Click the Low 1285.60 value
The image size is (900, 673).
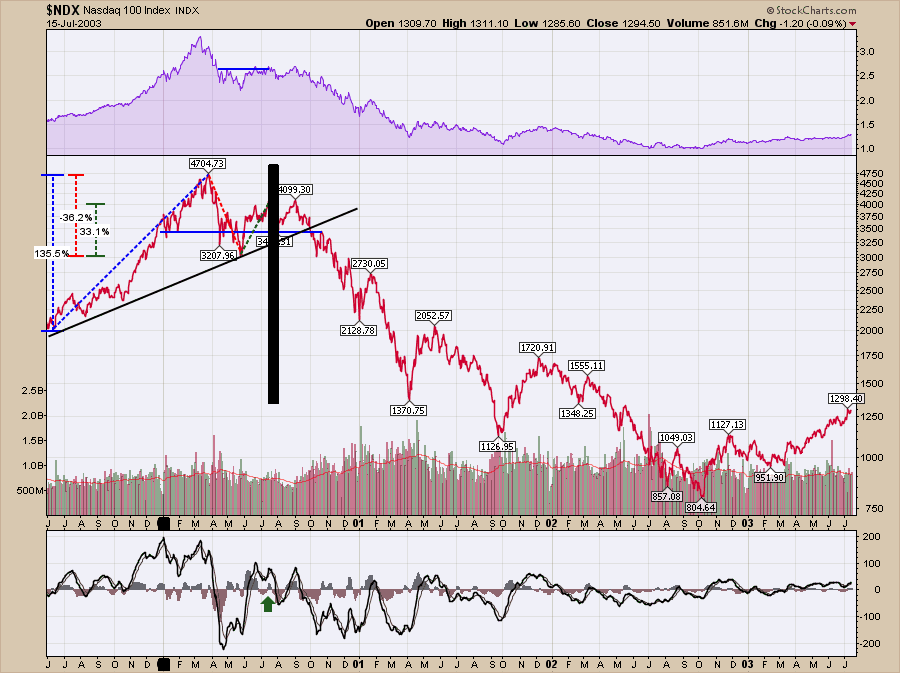coord(548,24)
